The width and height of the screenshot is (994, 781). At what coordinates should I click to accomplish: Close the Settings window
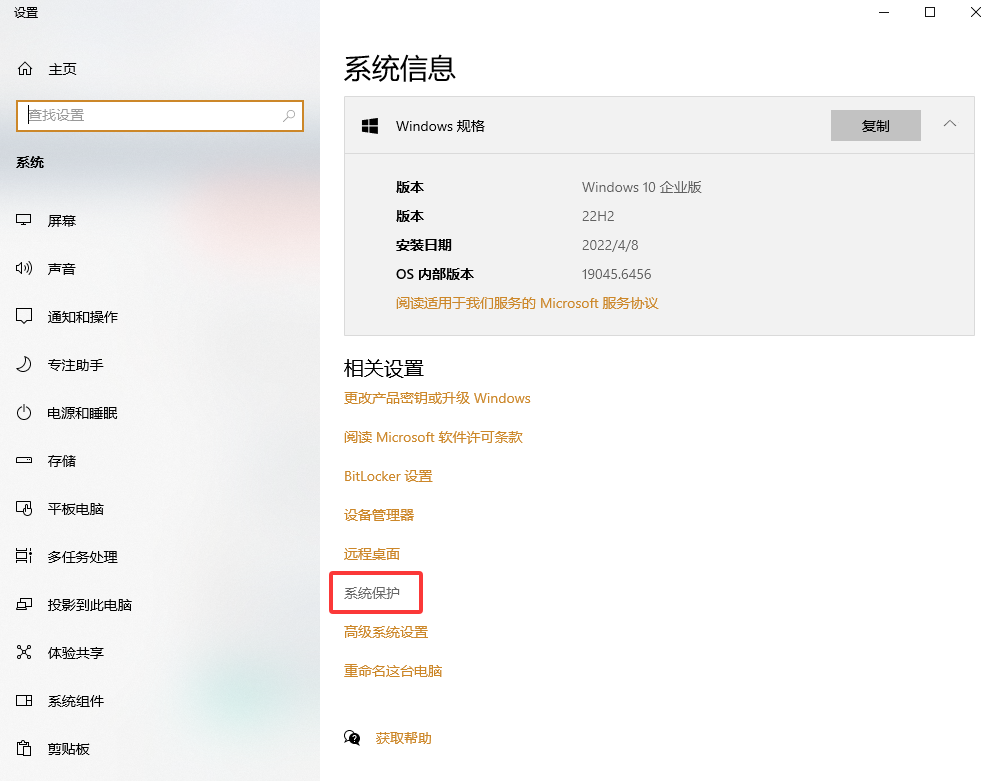click(976, 12)
